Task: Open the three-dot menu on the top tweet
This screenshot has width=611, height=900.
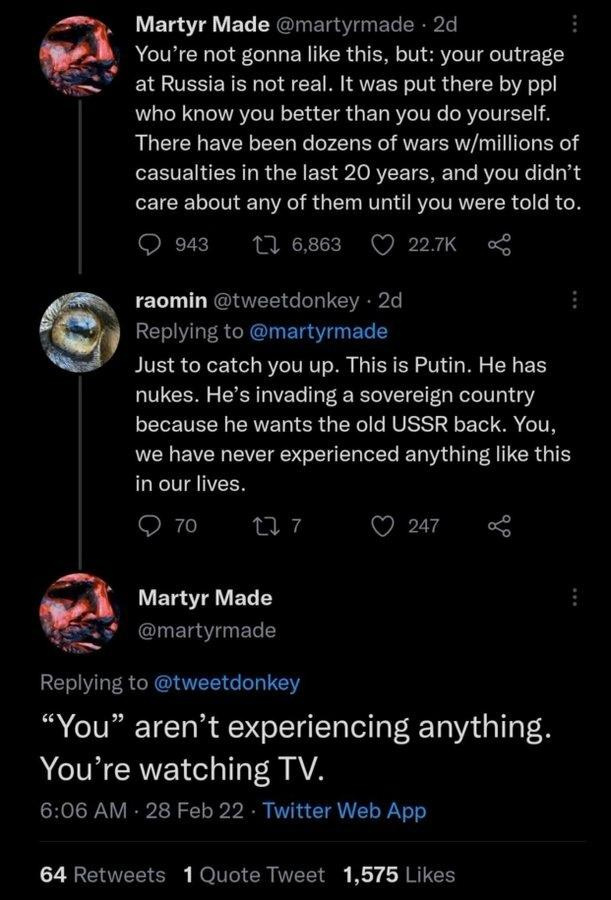Action: pos(575,24)
